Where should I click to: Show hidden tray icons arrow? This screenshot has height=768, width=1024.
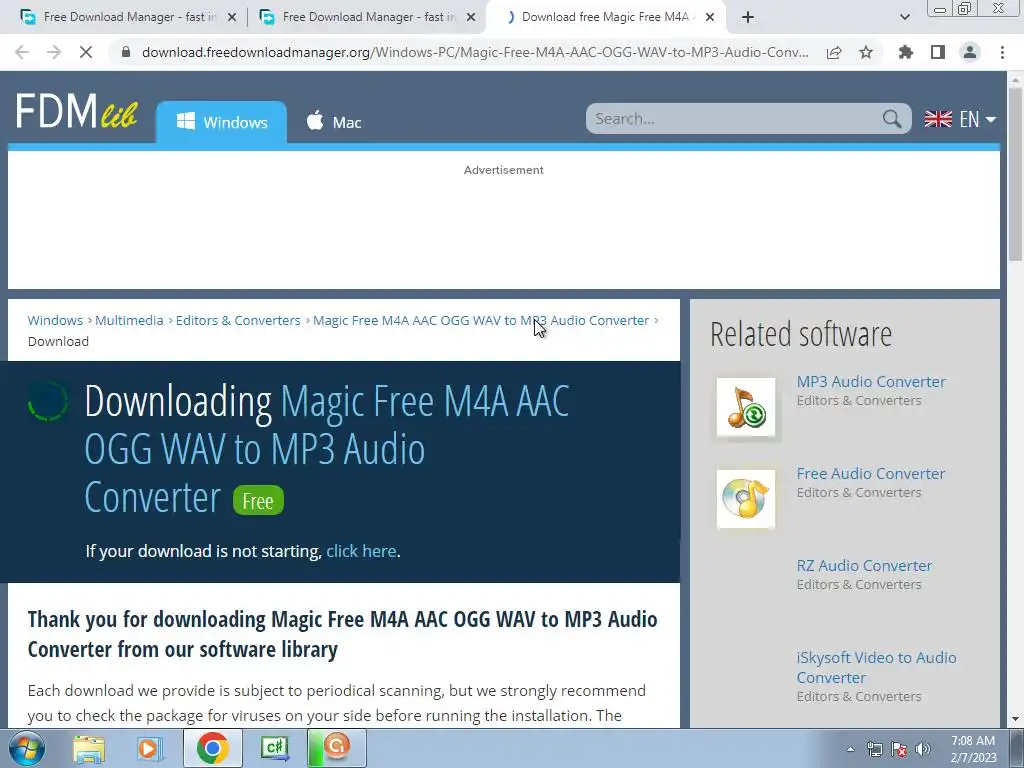coord(850,749)
